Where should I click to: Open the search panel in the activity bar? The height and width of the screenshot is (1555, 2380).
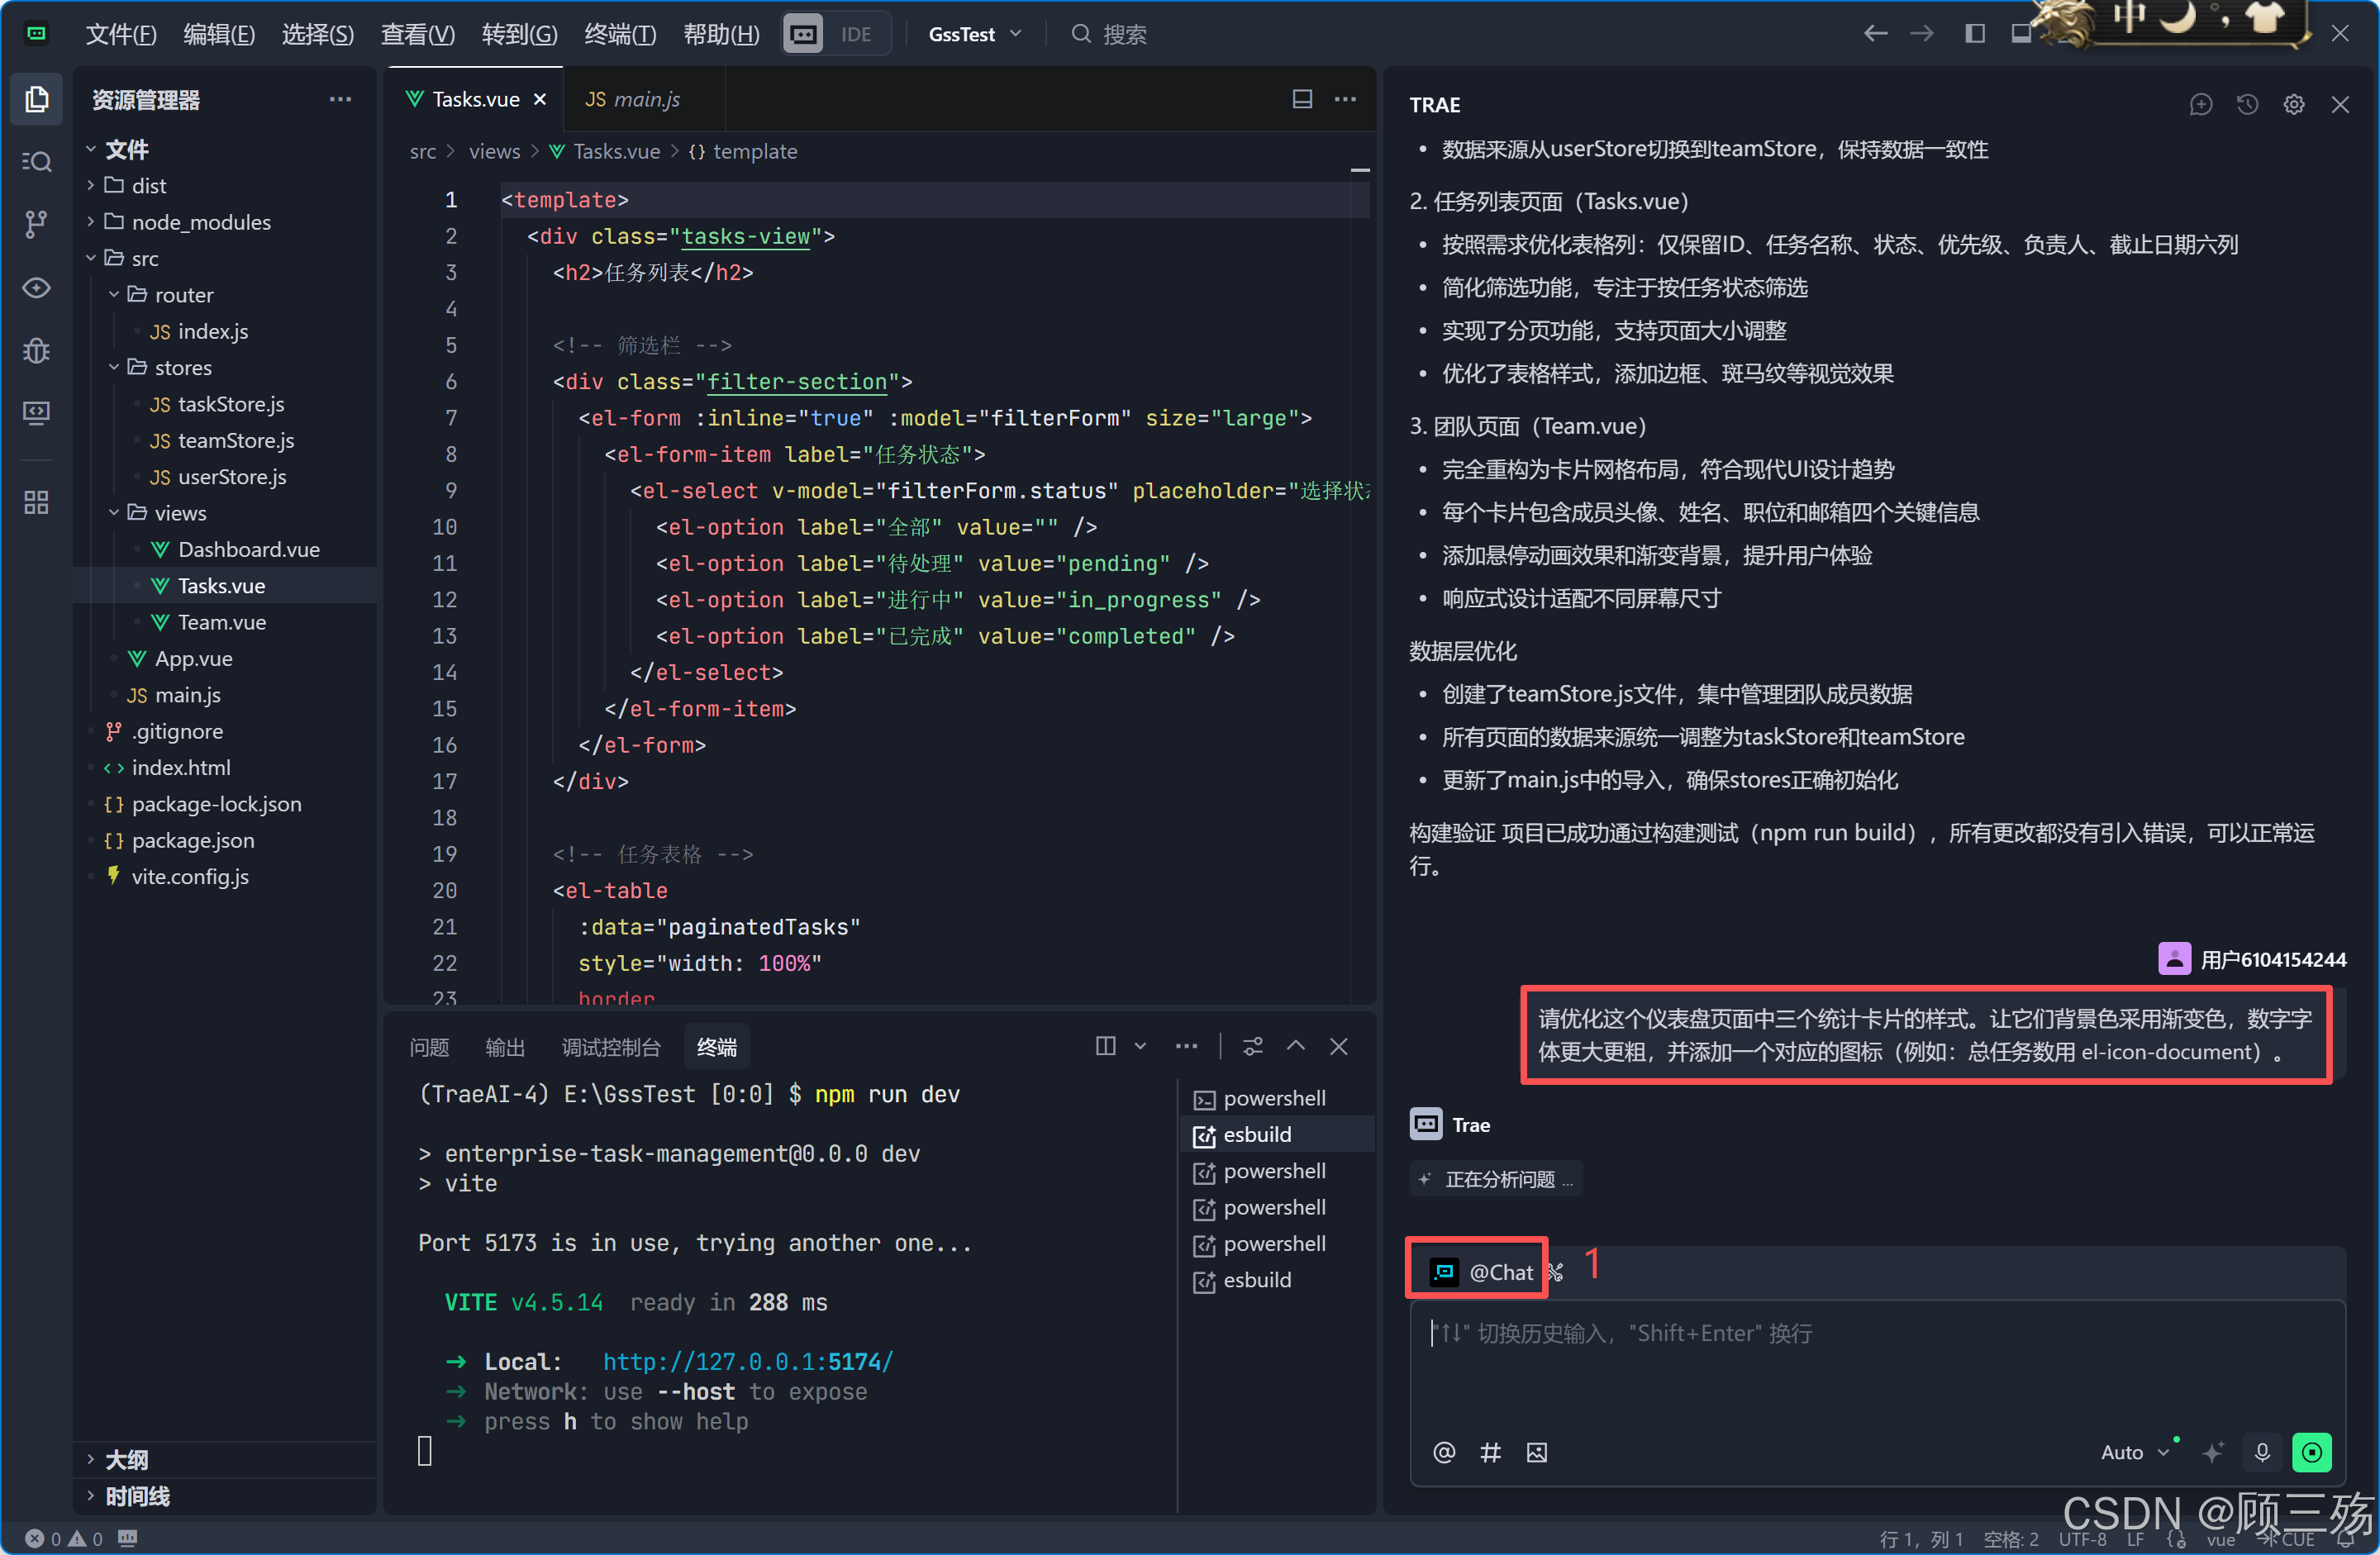[36, 161]
